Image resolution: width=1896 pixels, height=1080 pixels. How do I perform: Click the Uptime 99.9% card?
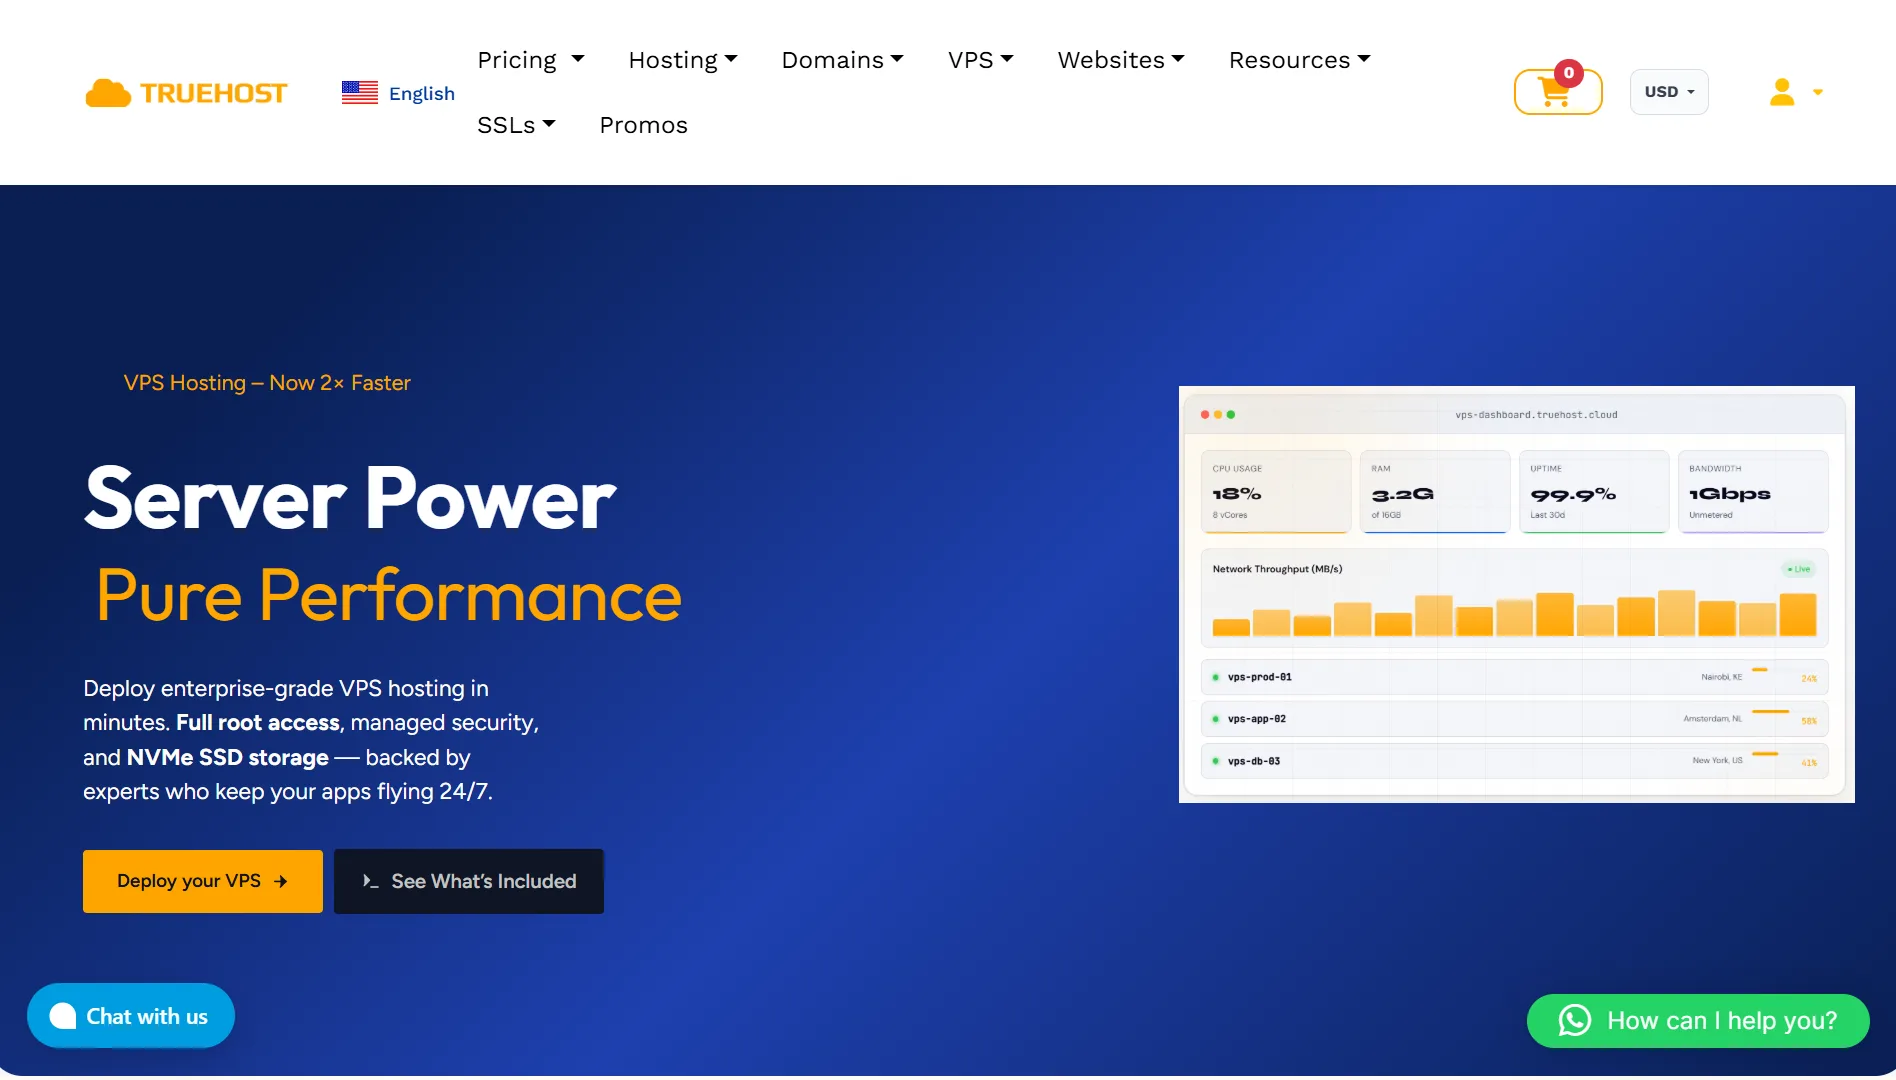[1594, 491]
